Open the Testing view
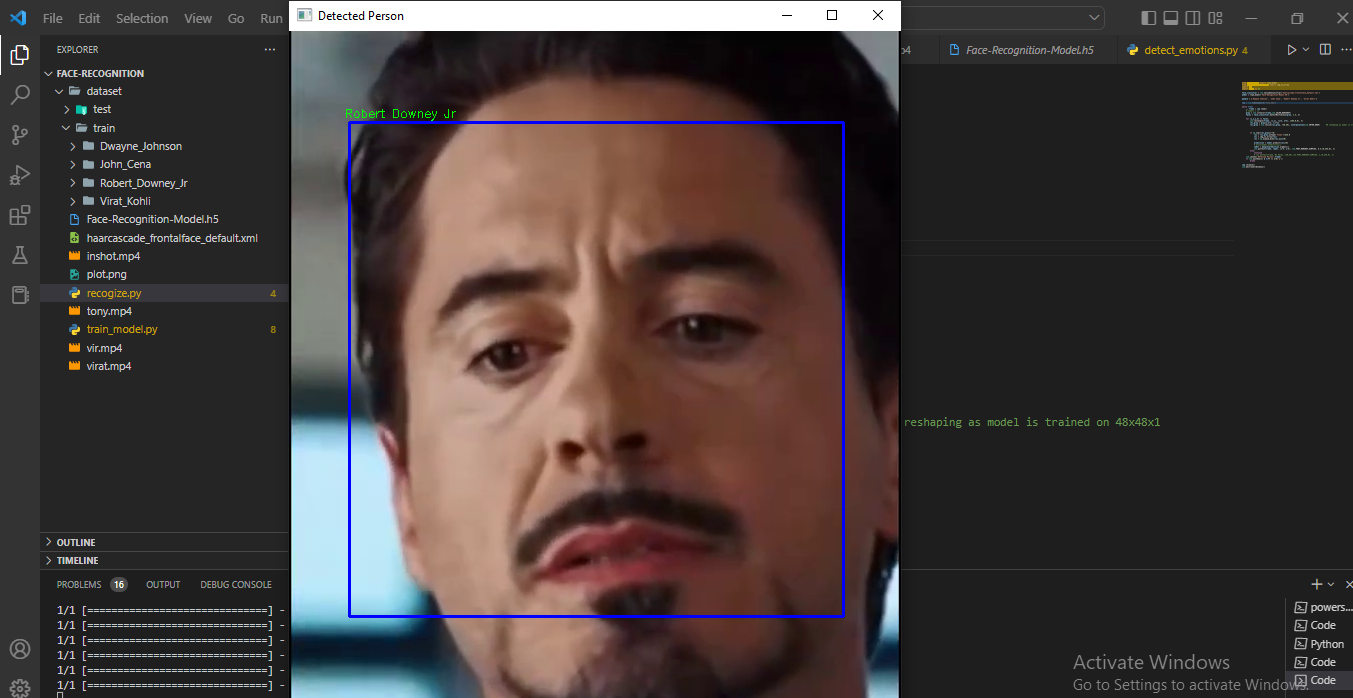 (20, 255)
